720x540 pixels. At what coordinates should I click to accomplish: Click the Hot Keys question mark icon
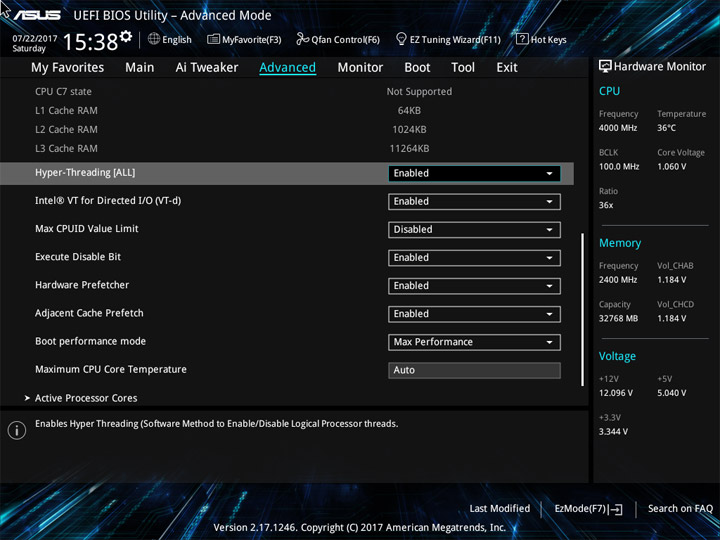click(x=522, y=39)
